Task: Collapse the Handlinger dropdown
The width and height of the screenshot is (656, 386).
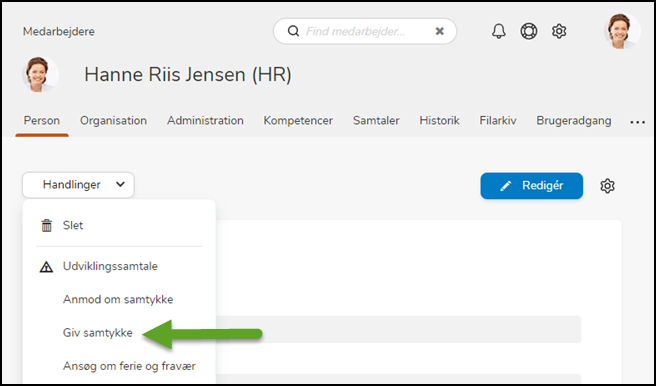Action: click(x=78, y=185)
